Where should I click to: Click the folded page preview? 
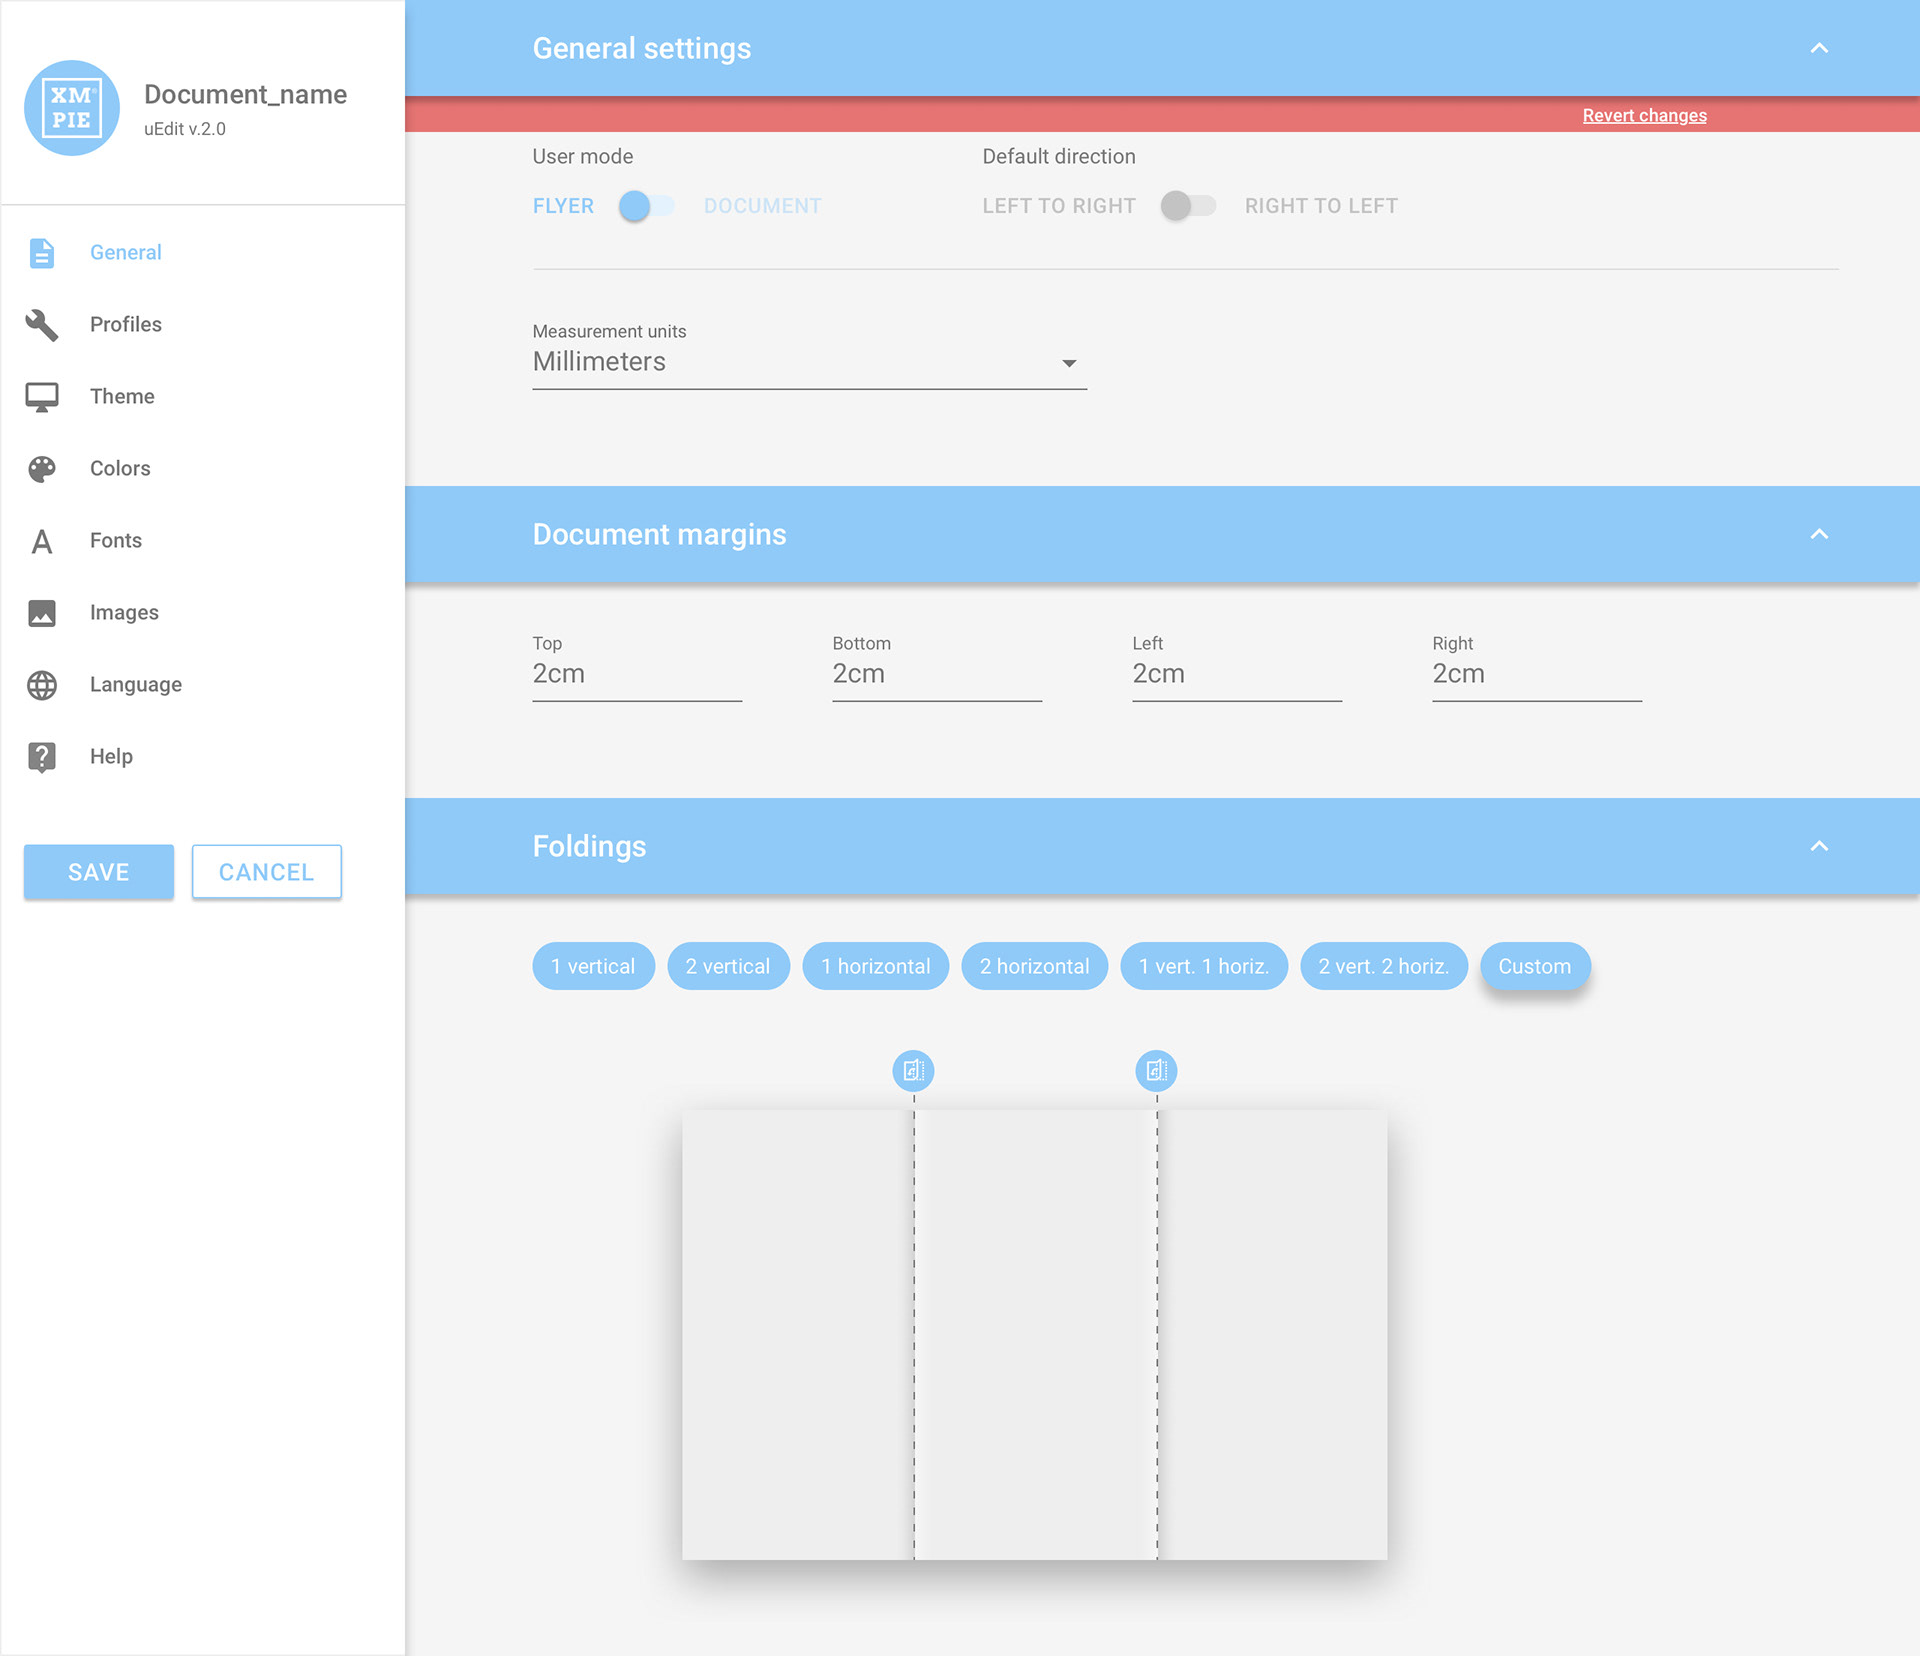point(1035,1335)
